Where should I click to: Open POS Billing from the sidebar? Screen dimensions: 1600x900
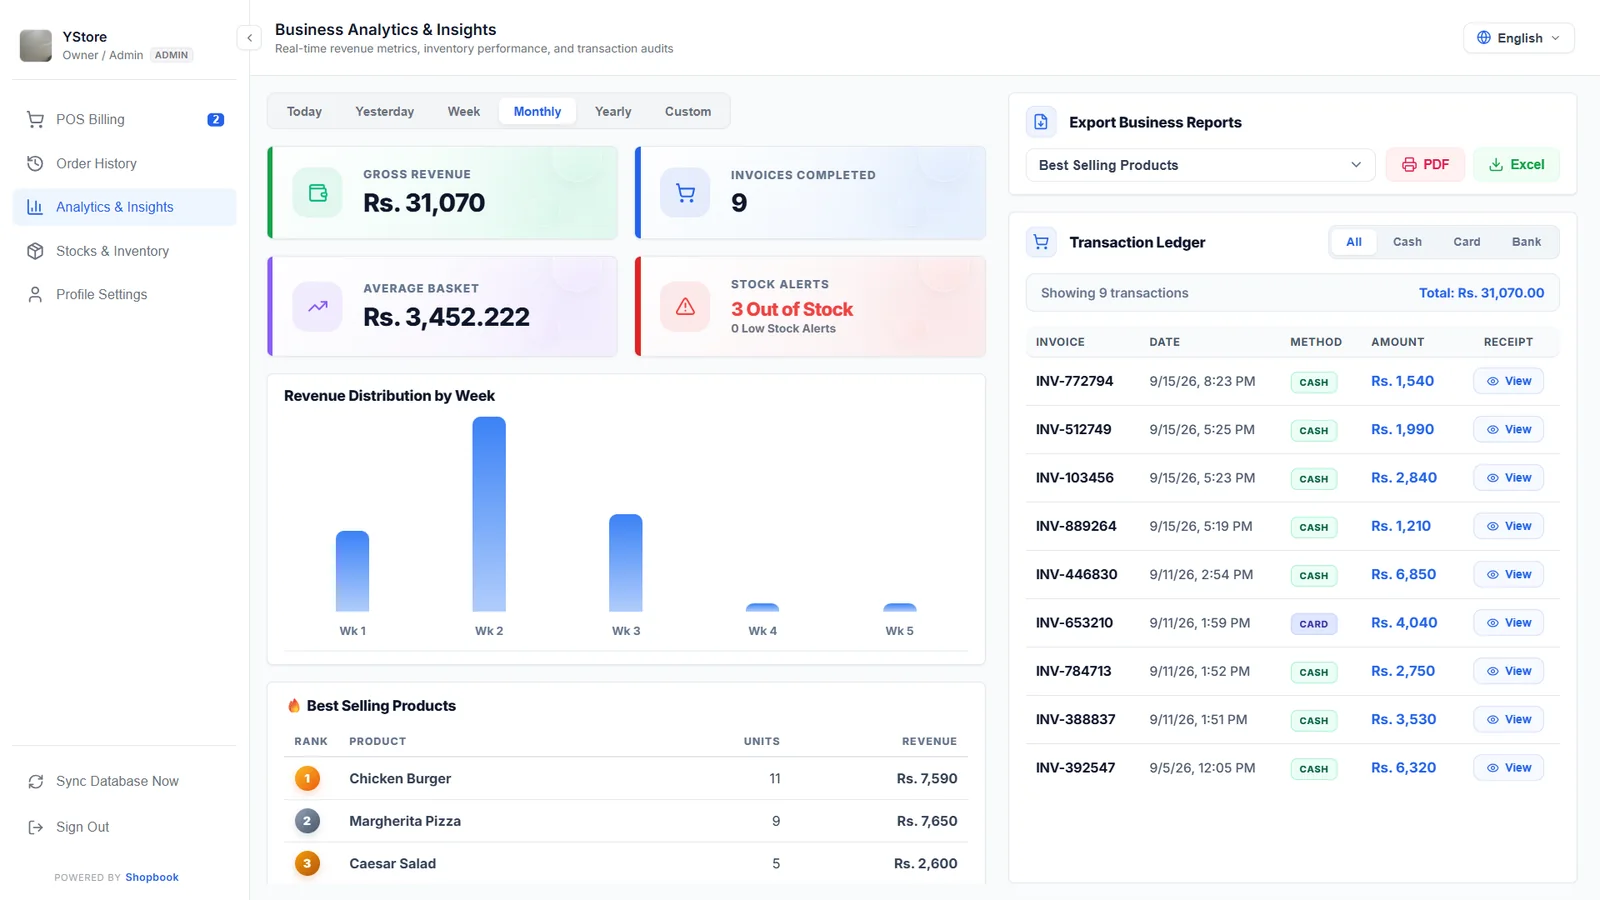pyautogui.click(x=124, y=119)
